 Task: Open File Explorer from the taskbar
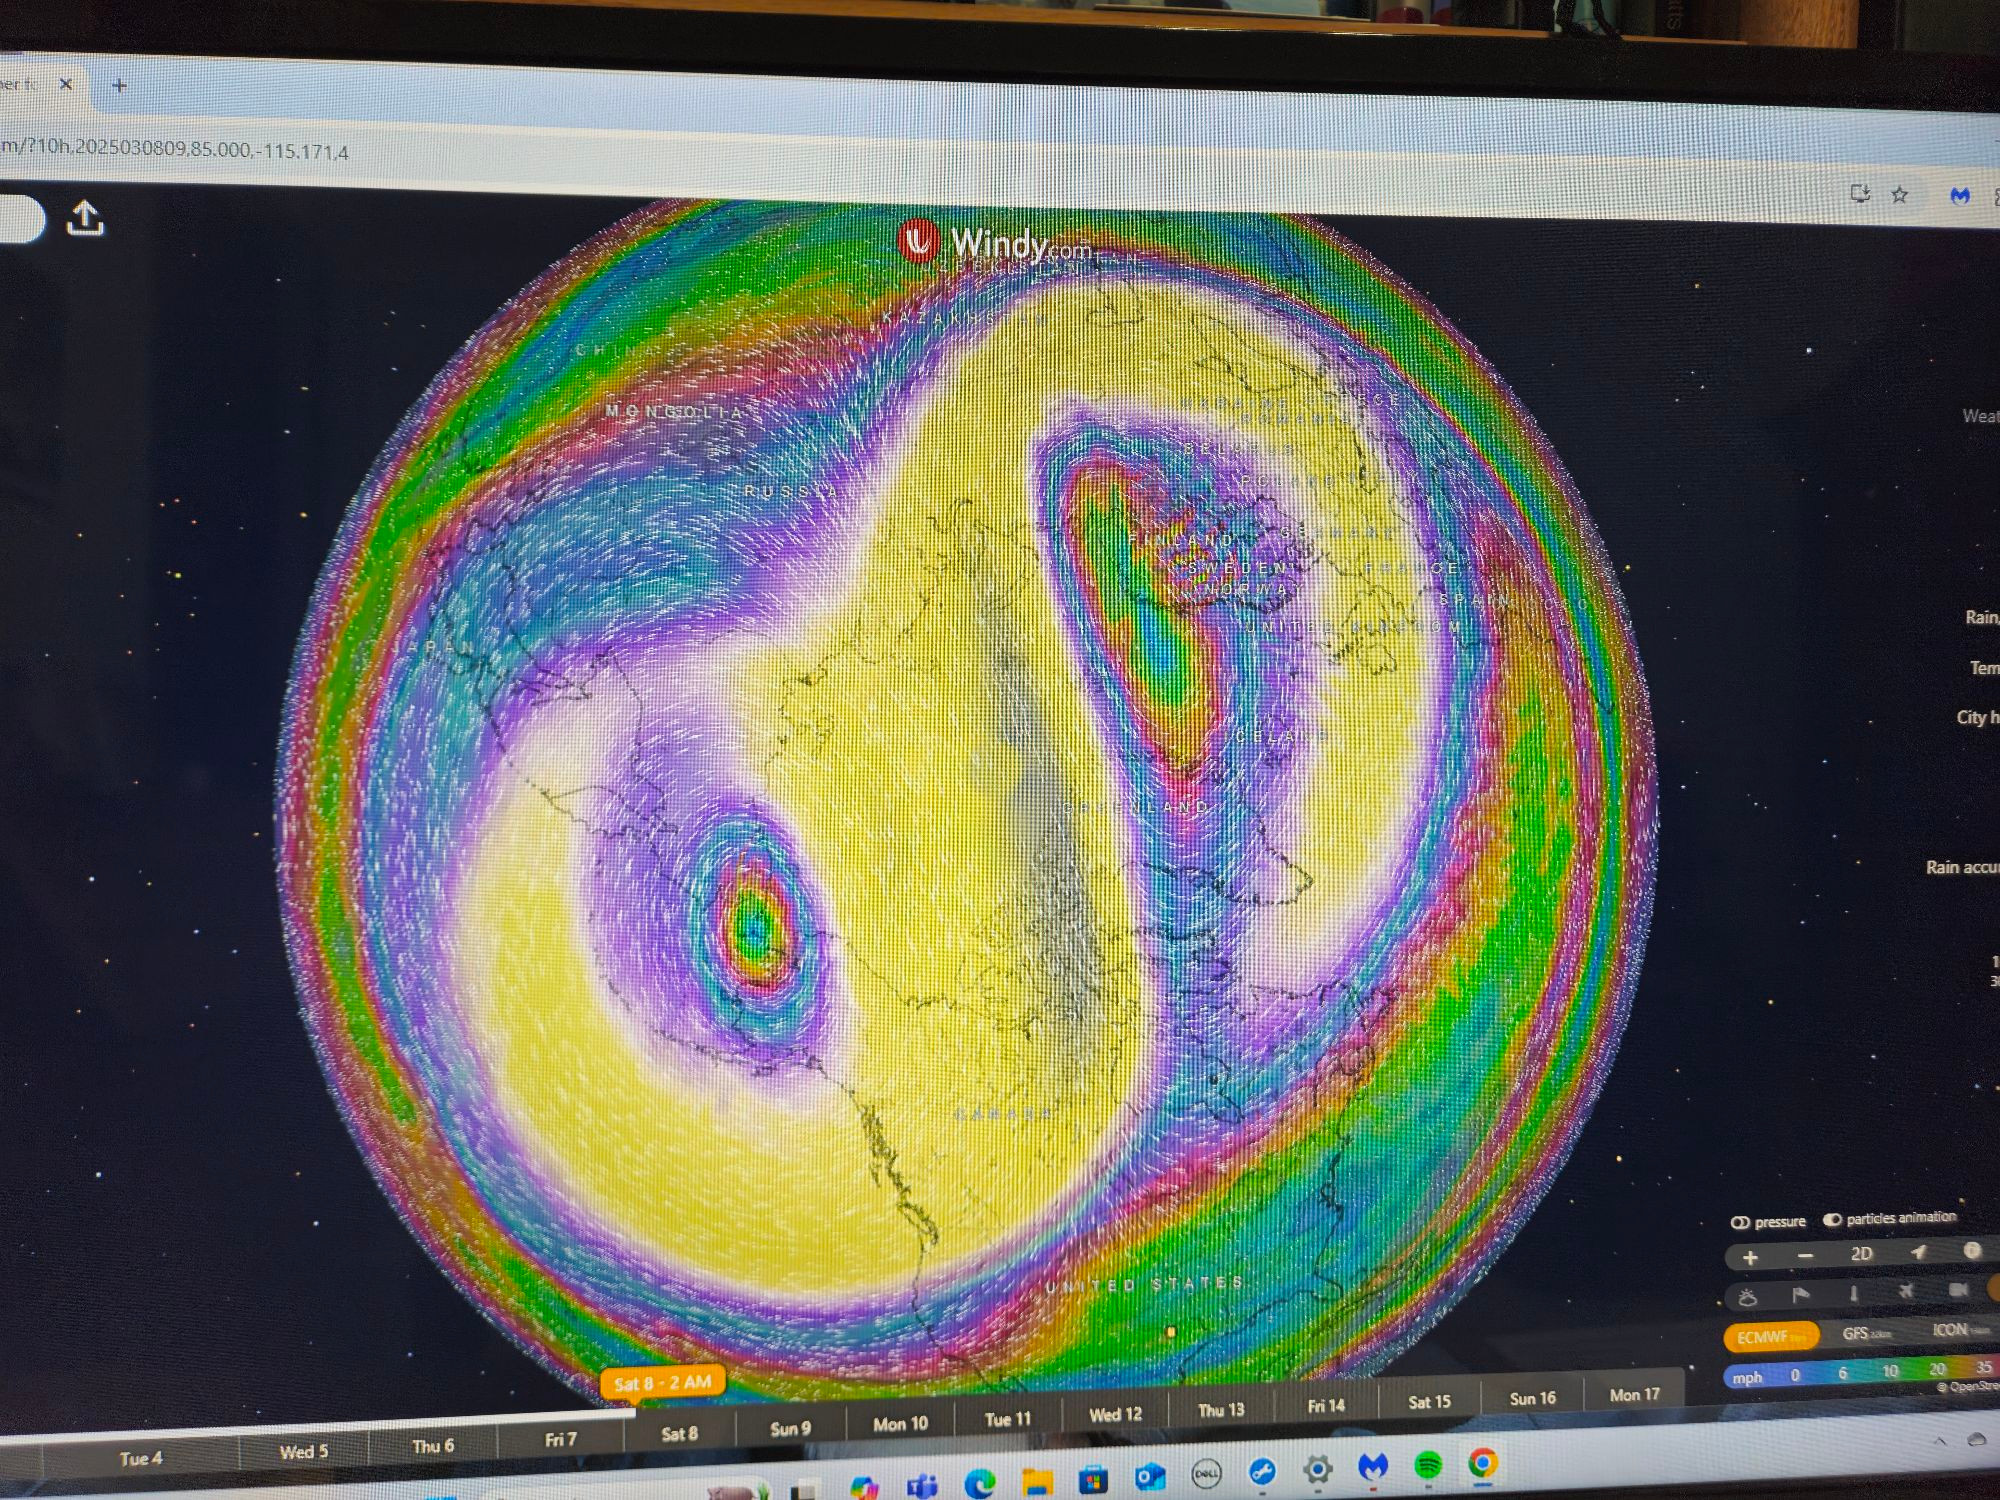coord(1037,1482)
